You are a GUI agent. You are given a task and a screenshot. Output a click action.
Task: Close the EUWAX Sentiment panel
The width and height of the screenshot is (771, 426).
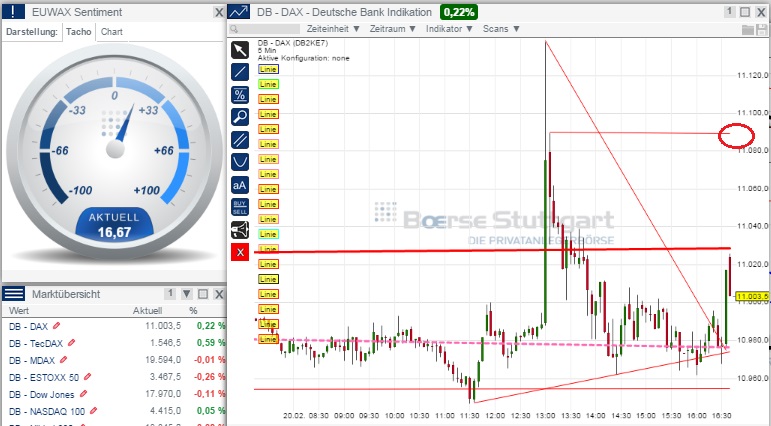(219, 12)
